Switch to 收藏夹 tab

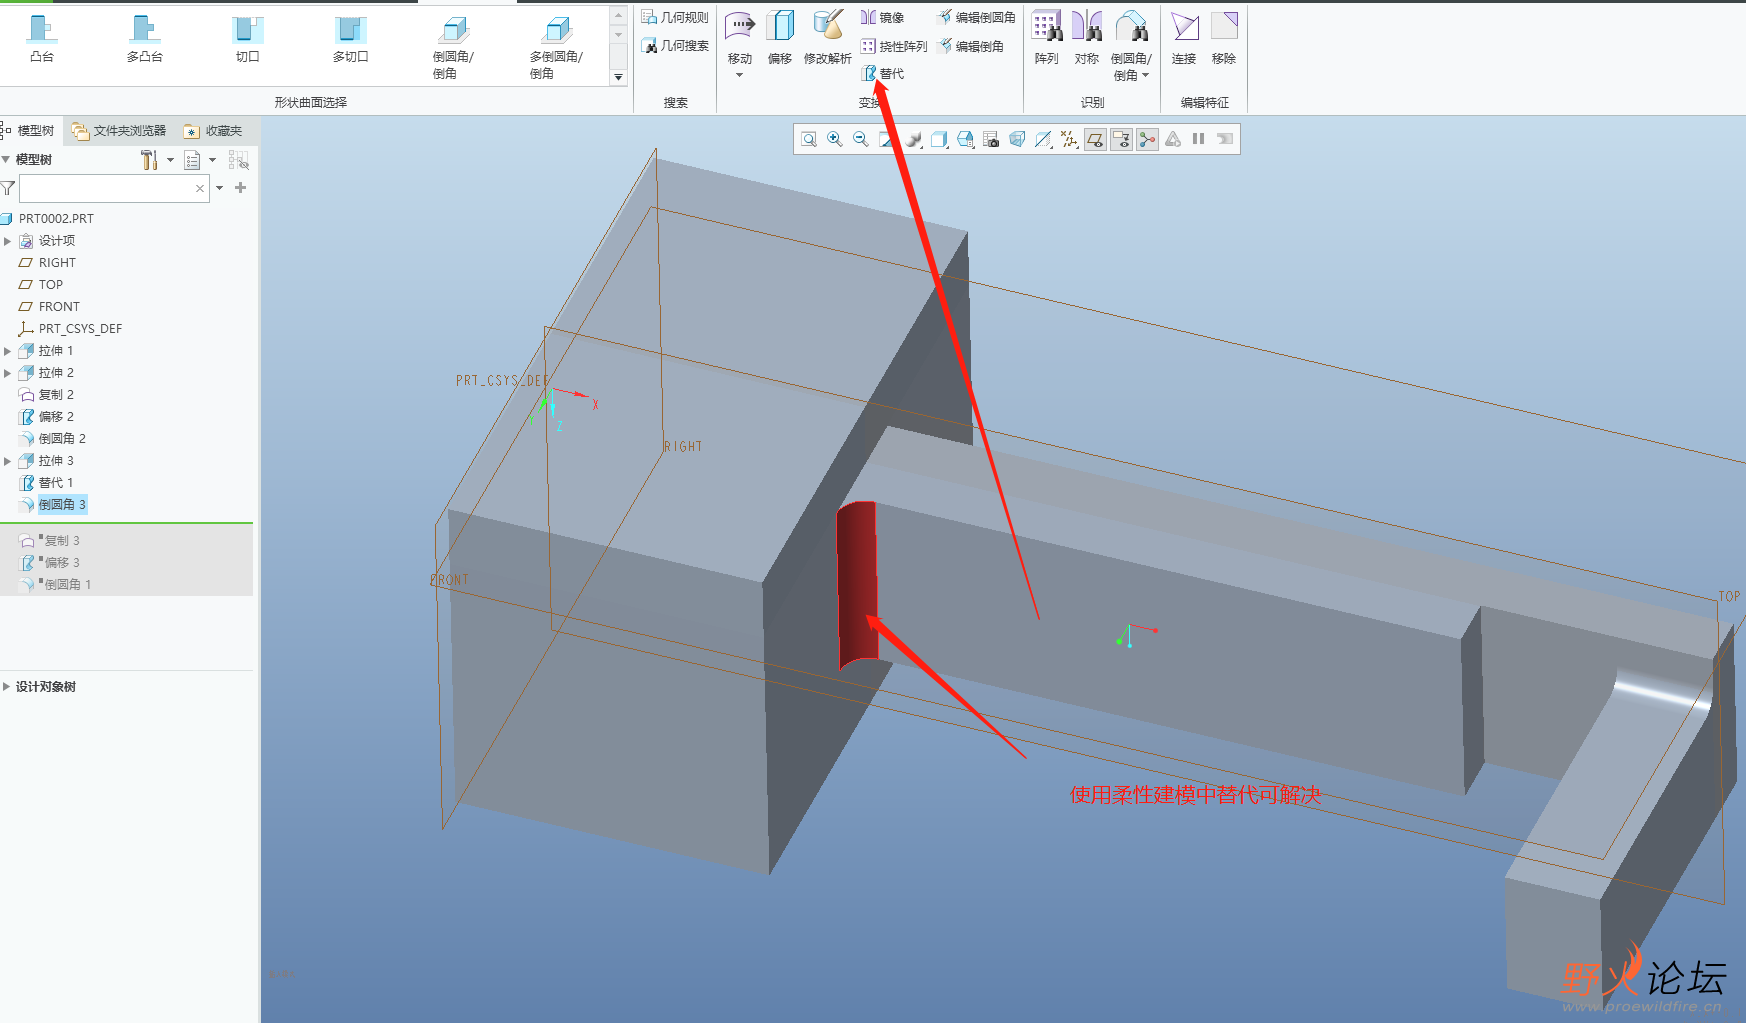tap(213, 130)
